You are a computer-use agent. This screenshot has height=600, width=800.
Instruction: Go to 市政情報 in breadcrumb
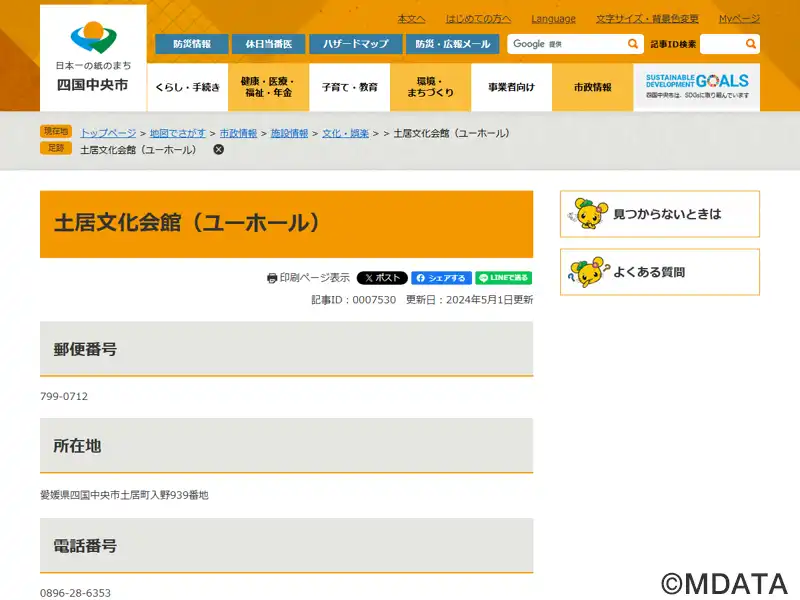click(238, 133)
